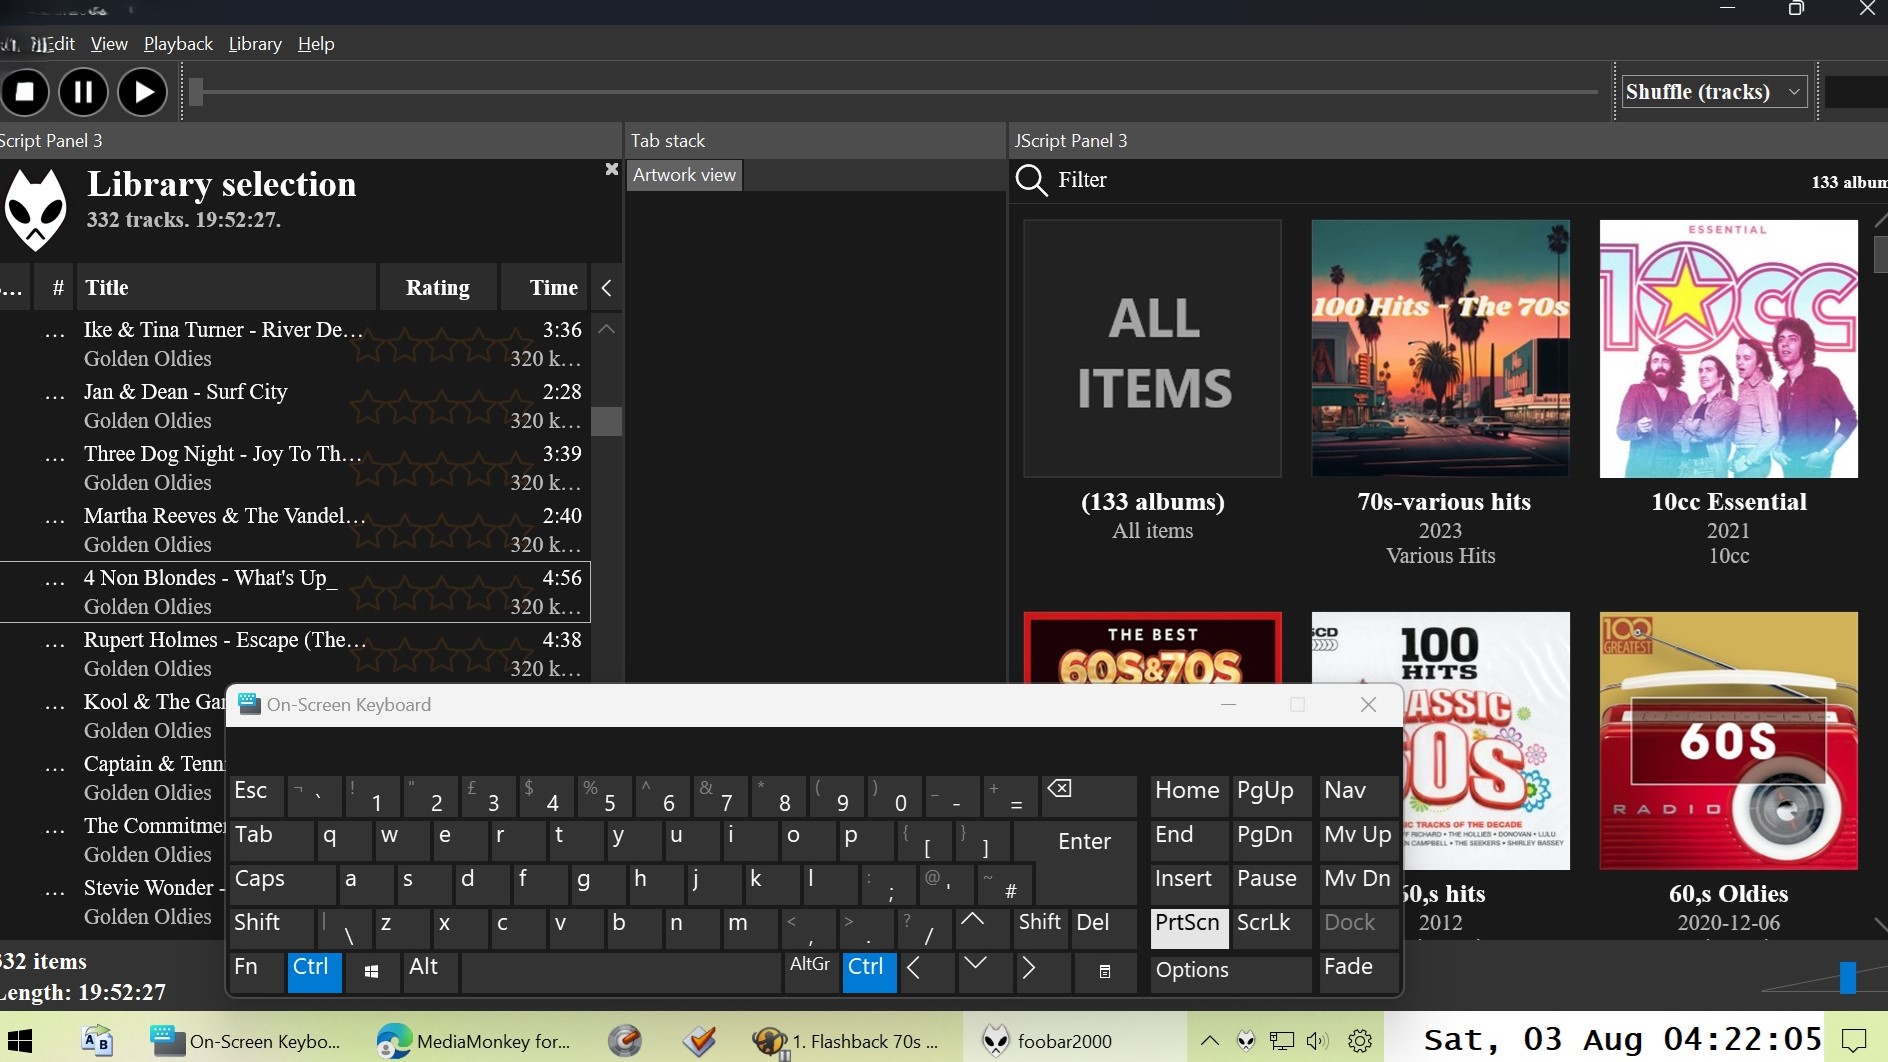Sort playlist by Time column header
Screen dimensions: 1888x1062
(545, 288)
